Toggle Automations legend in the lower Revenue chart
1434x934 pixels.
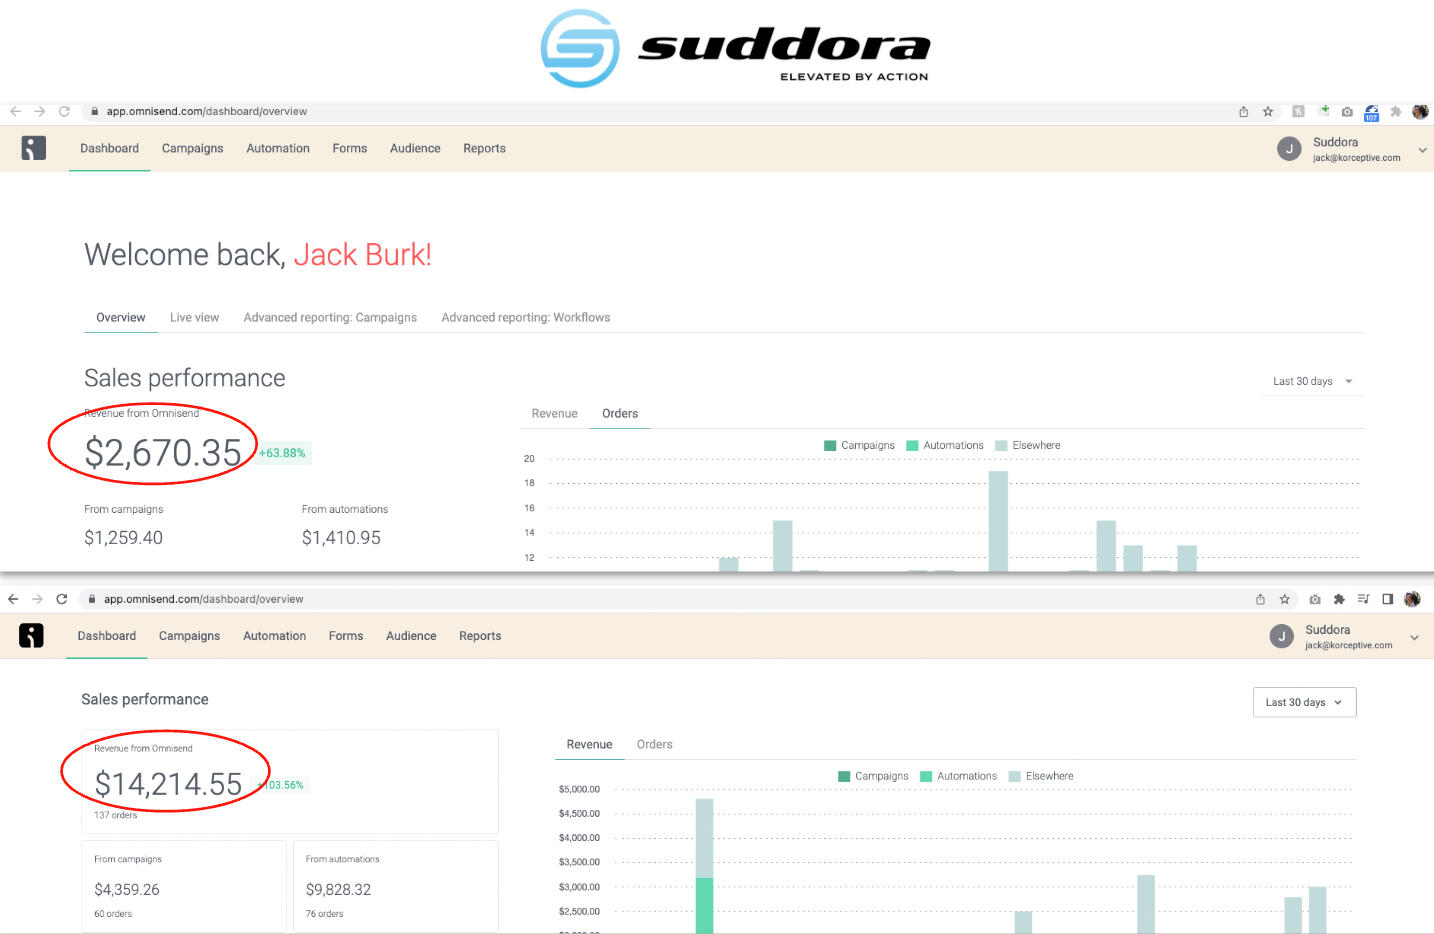pos(958,776)
